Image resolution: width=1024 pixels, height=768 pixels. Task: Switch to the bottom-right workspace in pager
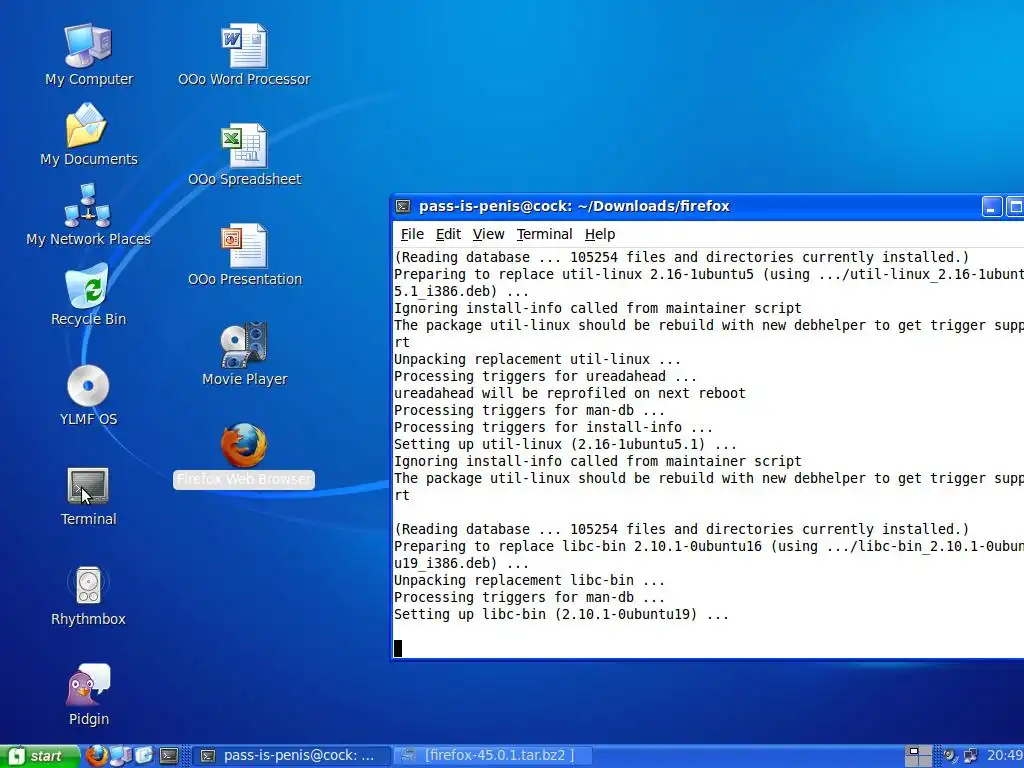click(925, 761)
